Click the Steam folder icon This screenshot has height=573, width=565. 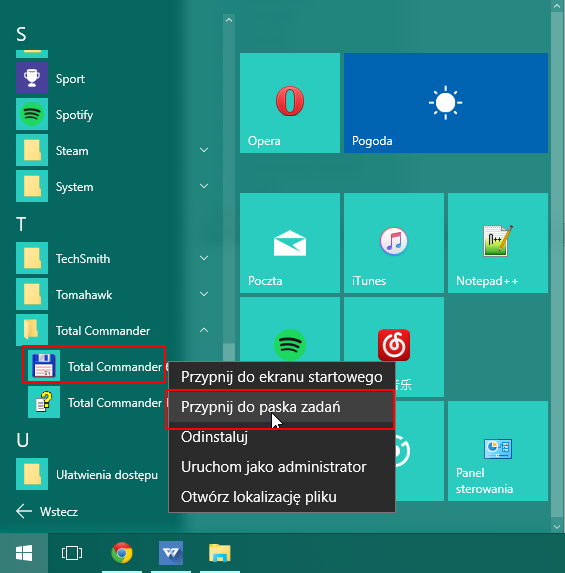tap(32, 150)
